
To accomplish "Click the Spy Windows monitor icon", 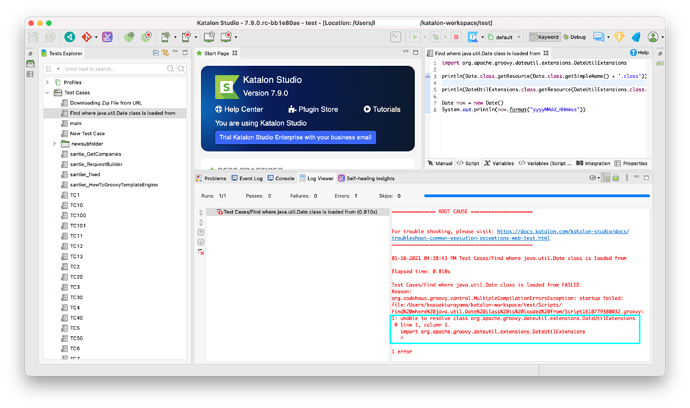I will 209,37.
